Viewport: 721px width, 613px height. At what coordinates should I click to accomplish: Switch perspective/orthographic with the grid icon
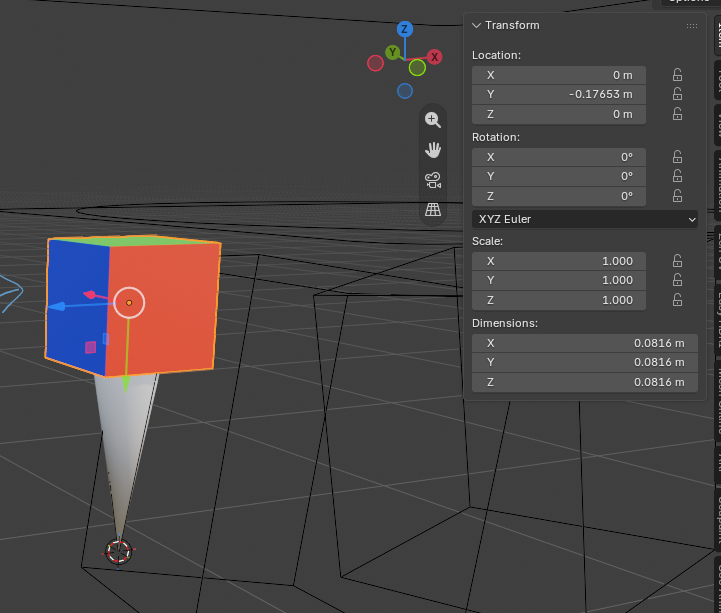[x=433, y=210]
